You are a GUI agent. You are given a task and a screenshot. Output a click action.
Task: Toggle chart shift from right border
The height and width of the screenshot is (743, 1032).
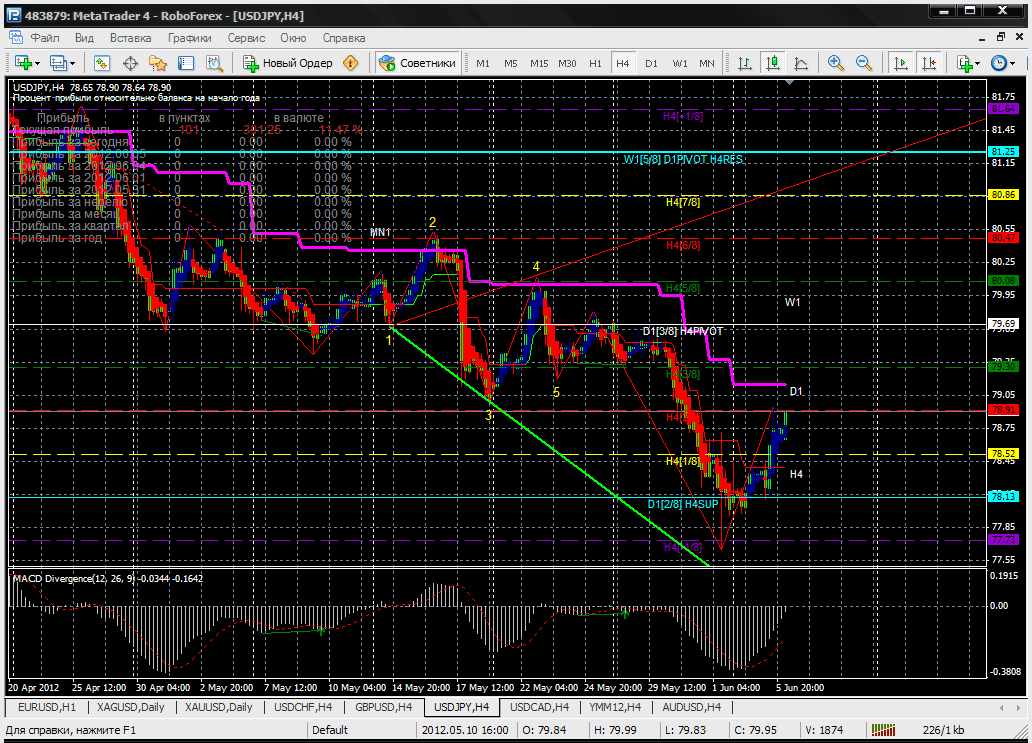929,63
